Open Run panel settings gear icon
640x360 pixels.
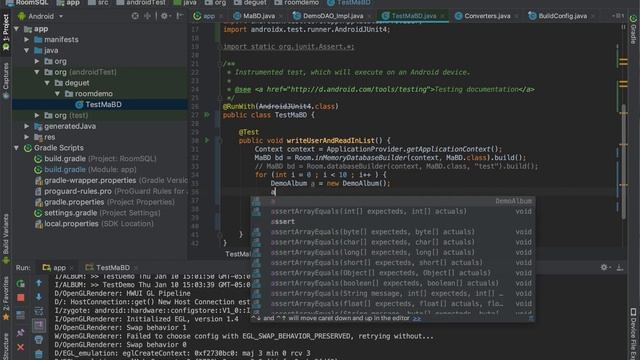[x=604, y=267]
